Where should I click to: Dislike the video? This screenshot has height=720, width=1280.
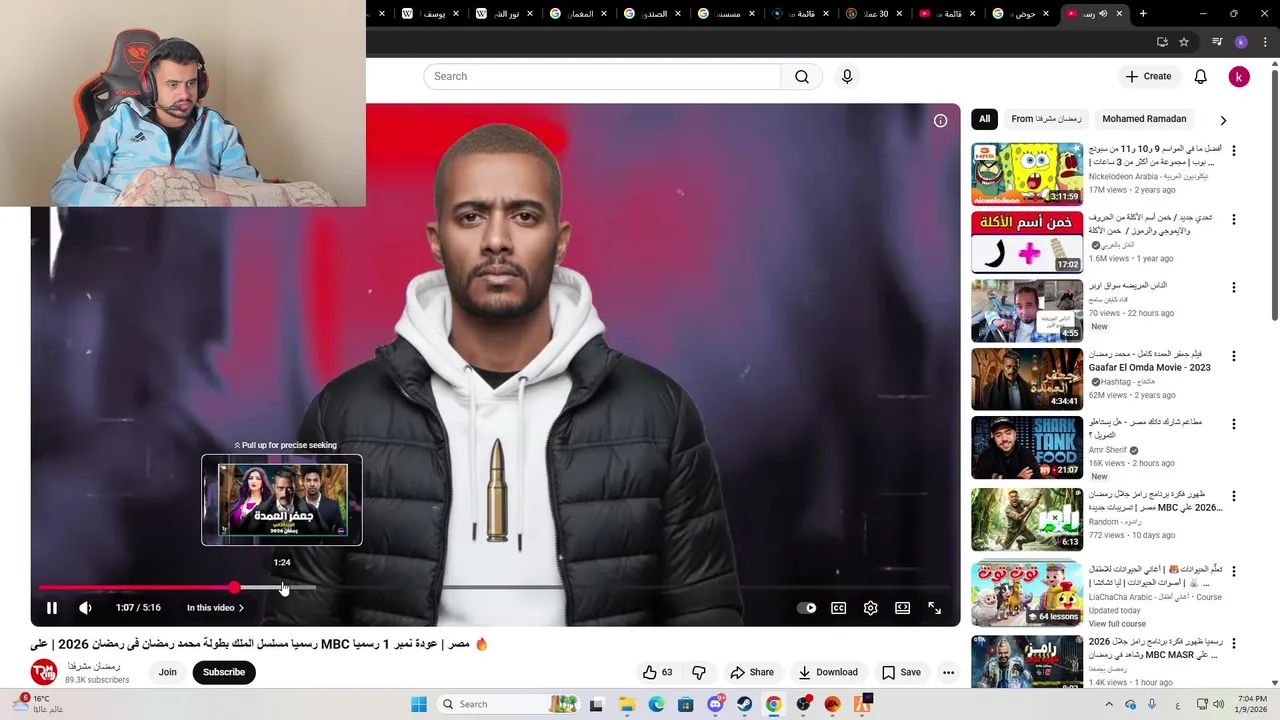(699, 672)
